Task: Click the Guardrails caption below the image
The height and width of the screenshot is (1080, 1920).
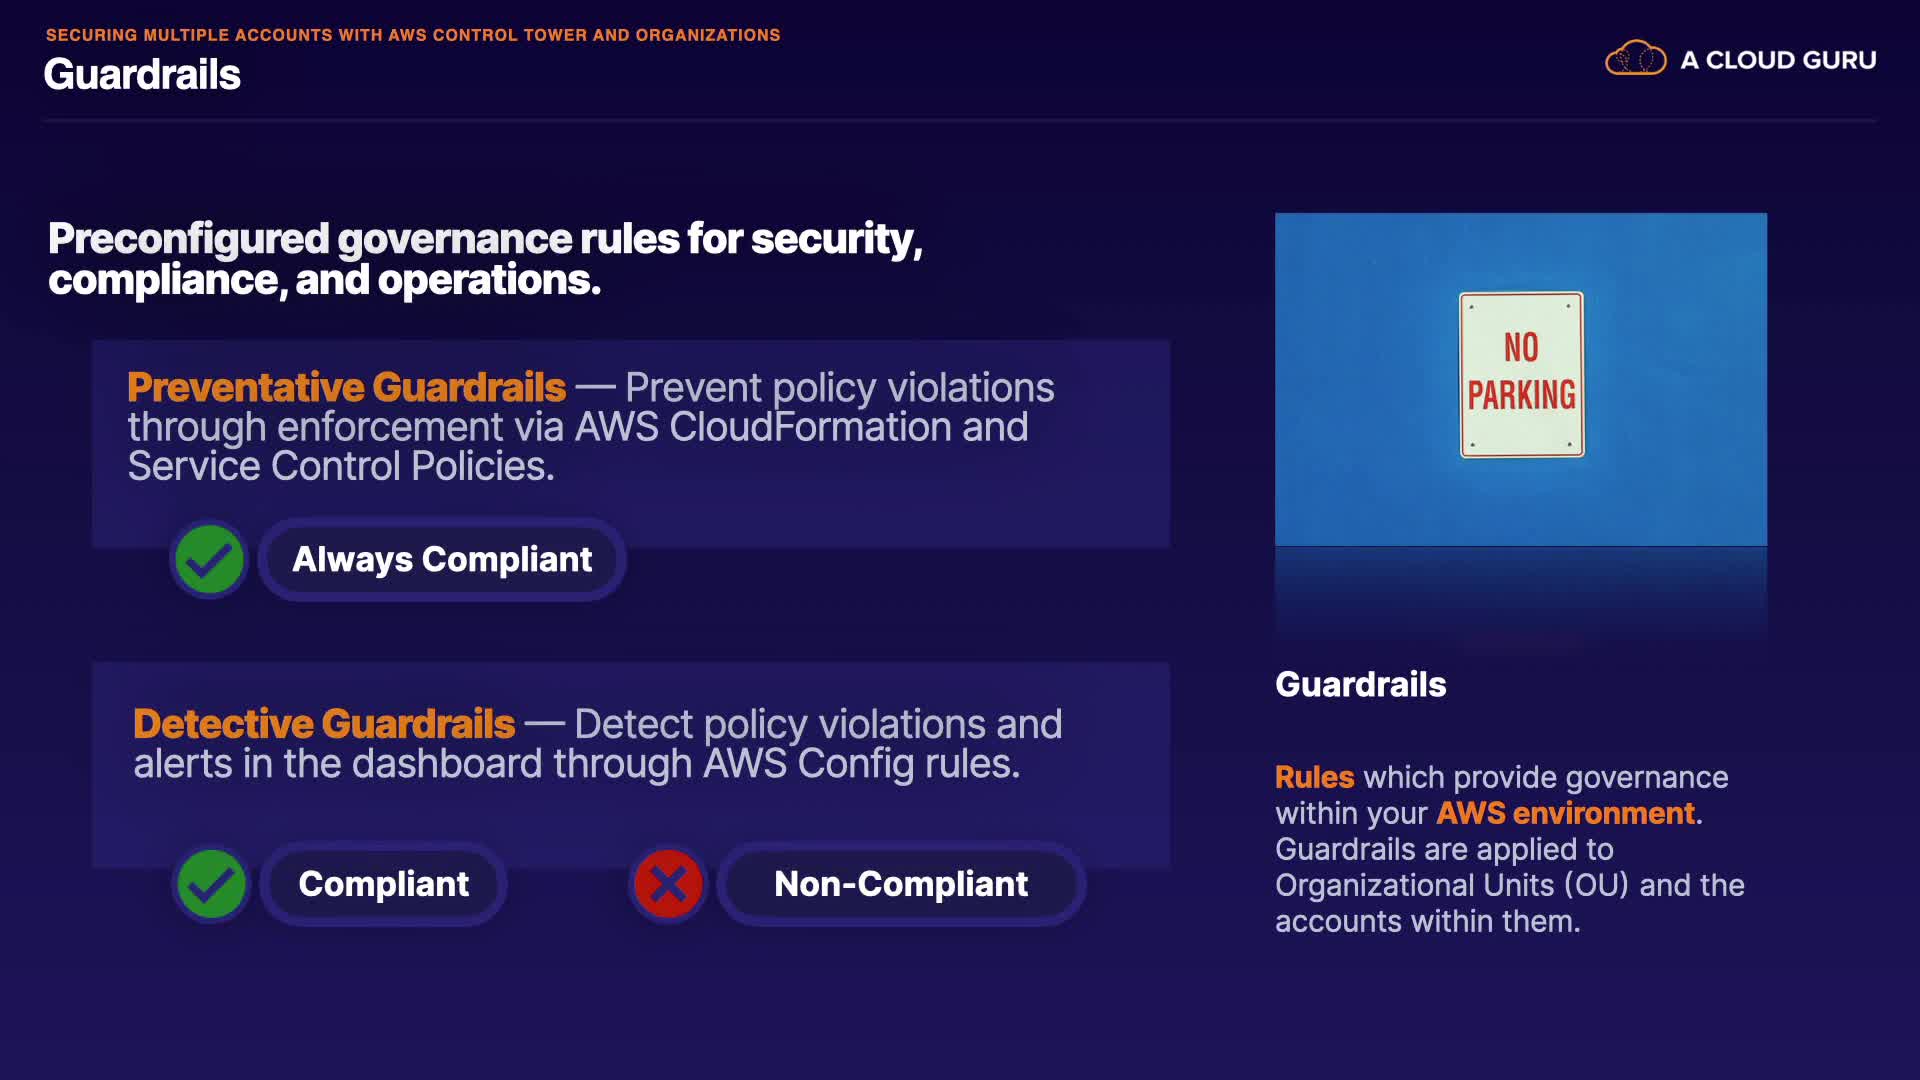Action: [x=1360, y=684]
